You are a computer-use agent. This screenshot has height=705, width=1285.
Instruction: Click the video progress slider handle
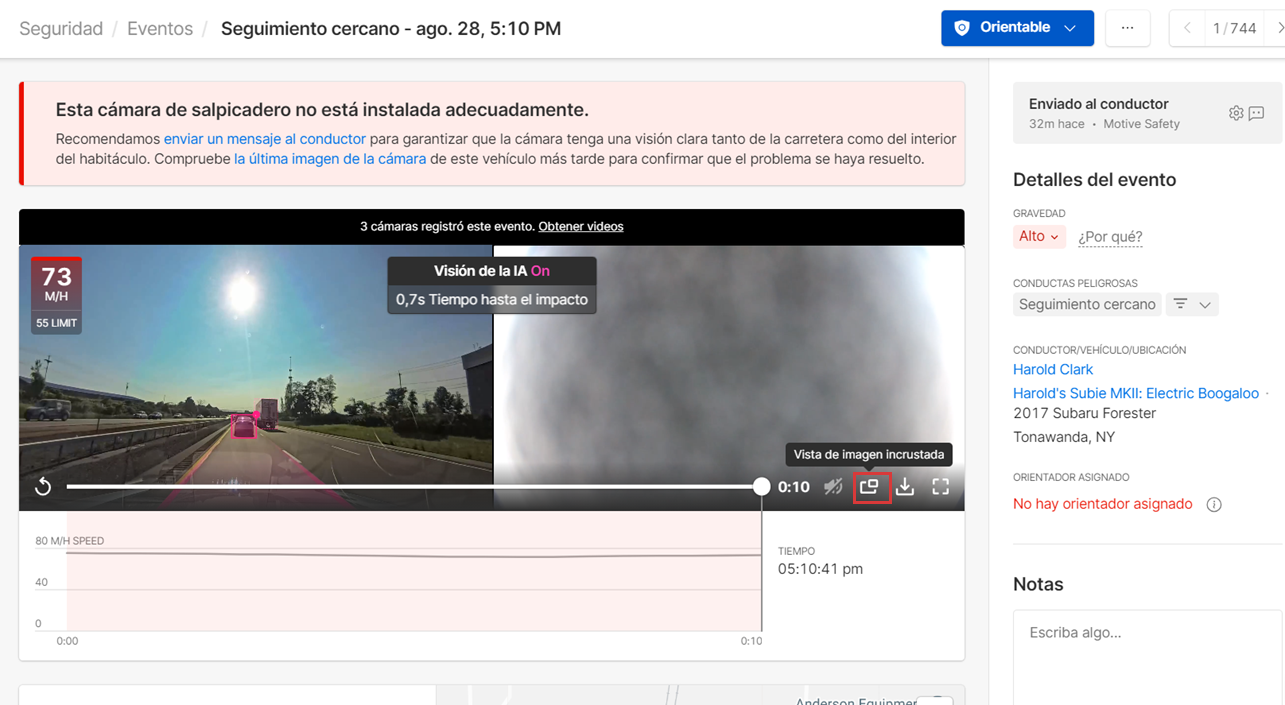[x=762, y=487]
